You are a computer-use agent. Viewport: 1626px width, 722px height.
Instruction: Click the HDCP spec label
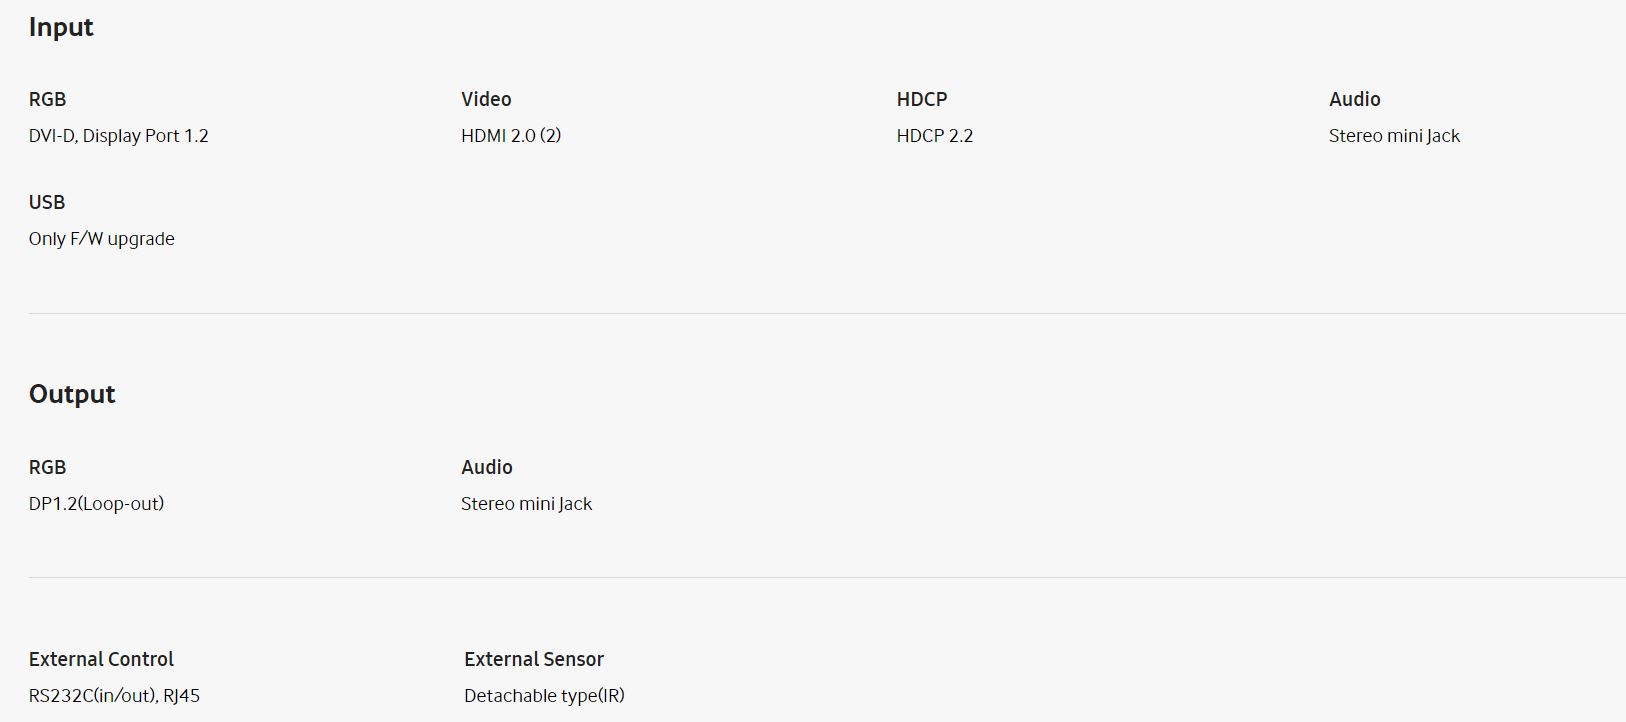point(921,99)
